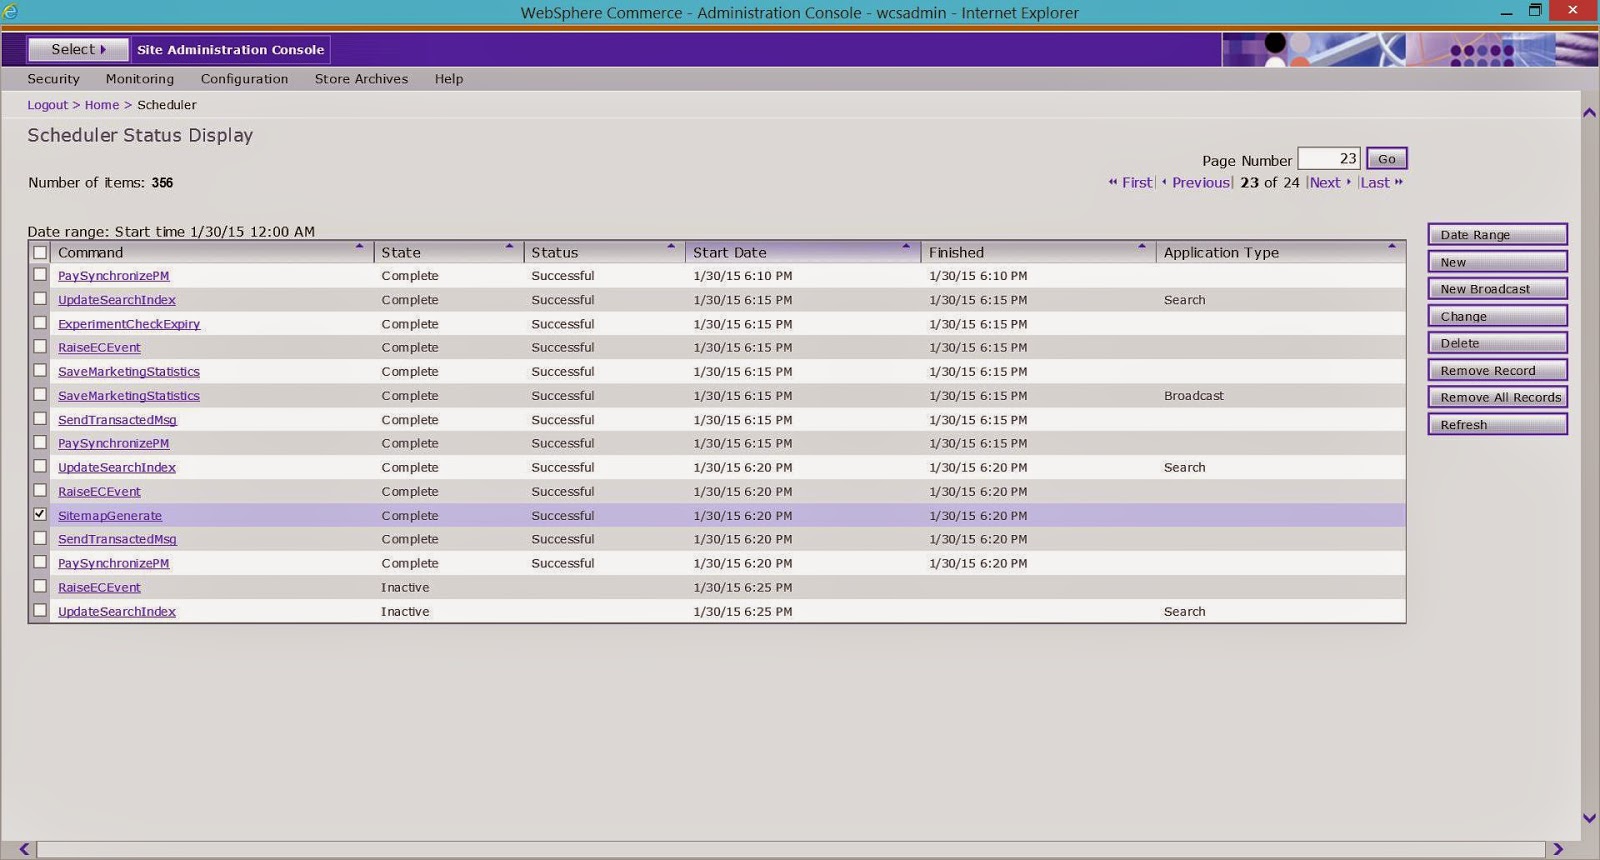
Task: Open the Select dropdown button
Action: [78, 49]
